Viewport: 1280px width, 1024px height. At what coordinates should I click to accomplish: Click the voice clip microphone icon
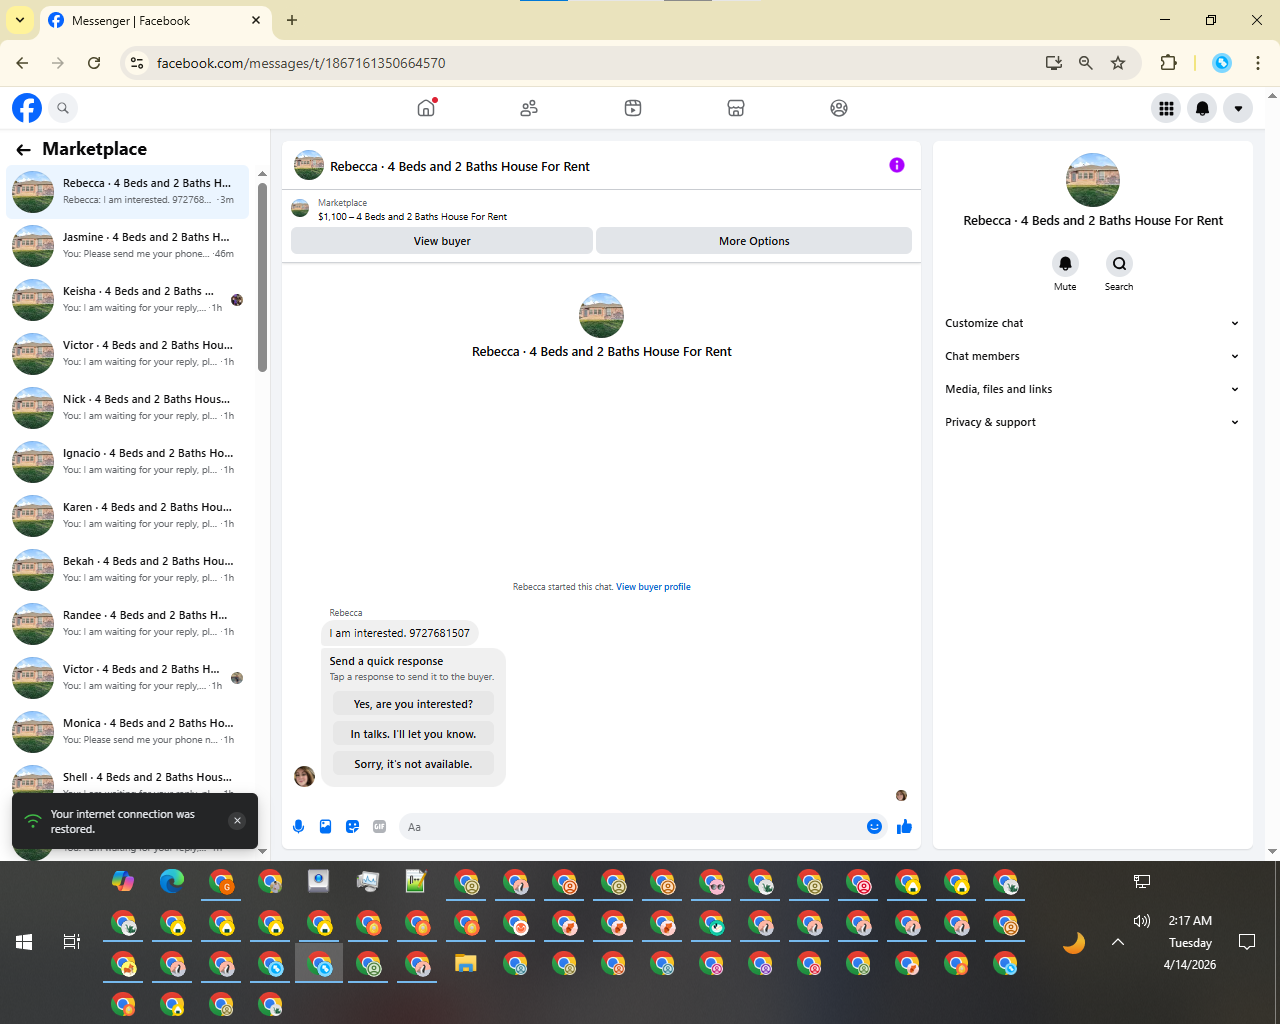tap(298, 827)
